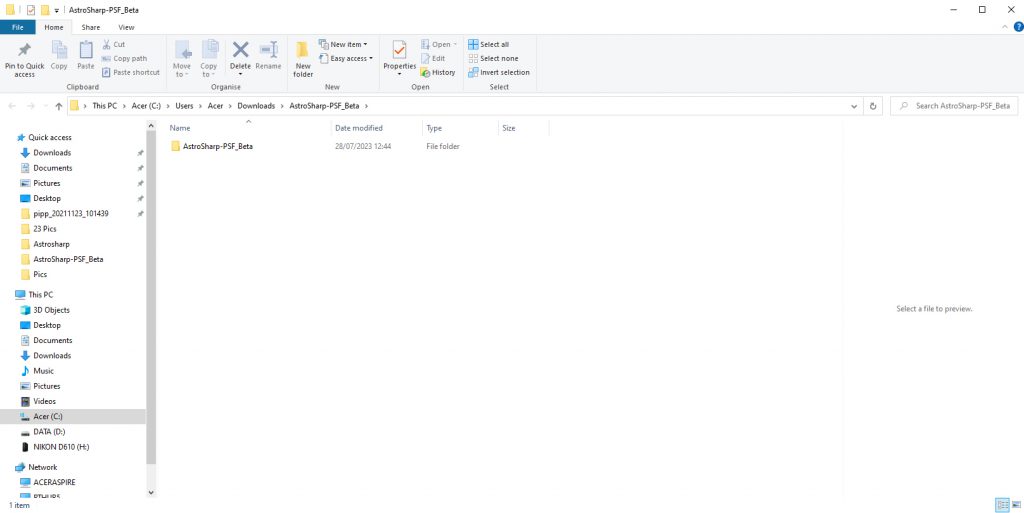Sort by Size column header
This screenshot has height=513, width=1024.
pos(509,128)
